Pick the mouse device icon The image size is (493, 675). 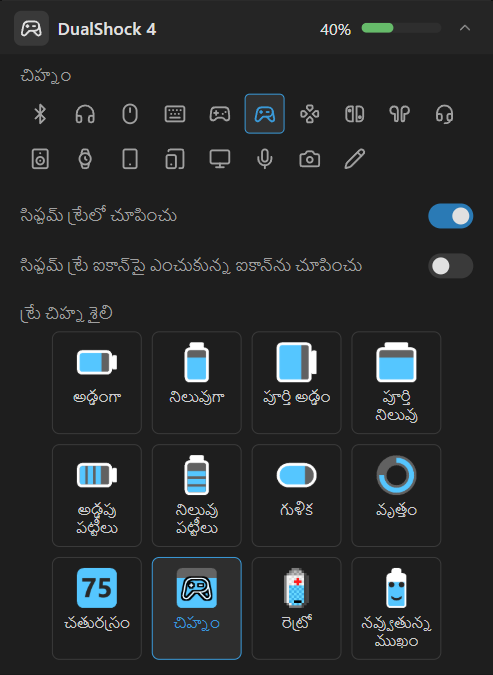[130, 114]
